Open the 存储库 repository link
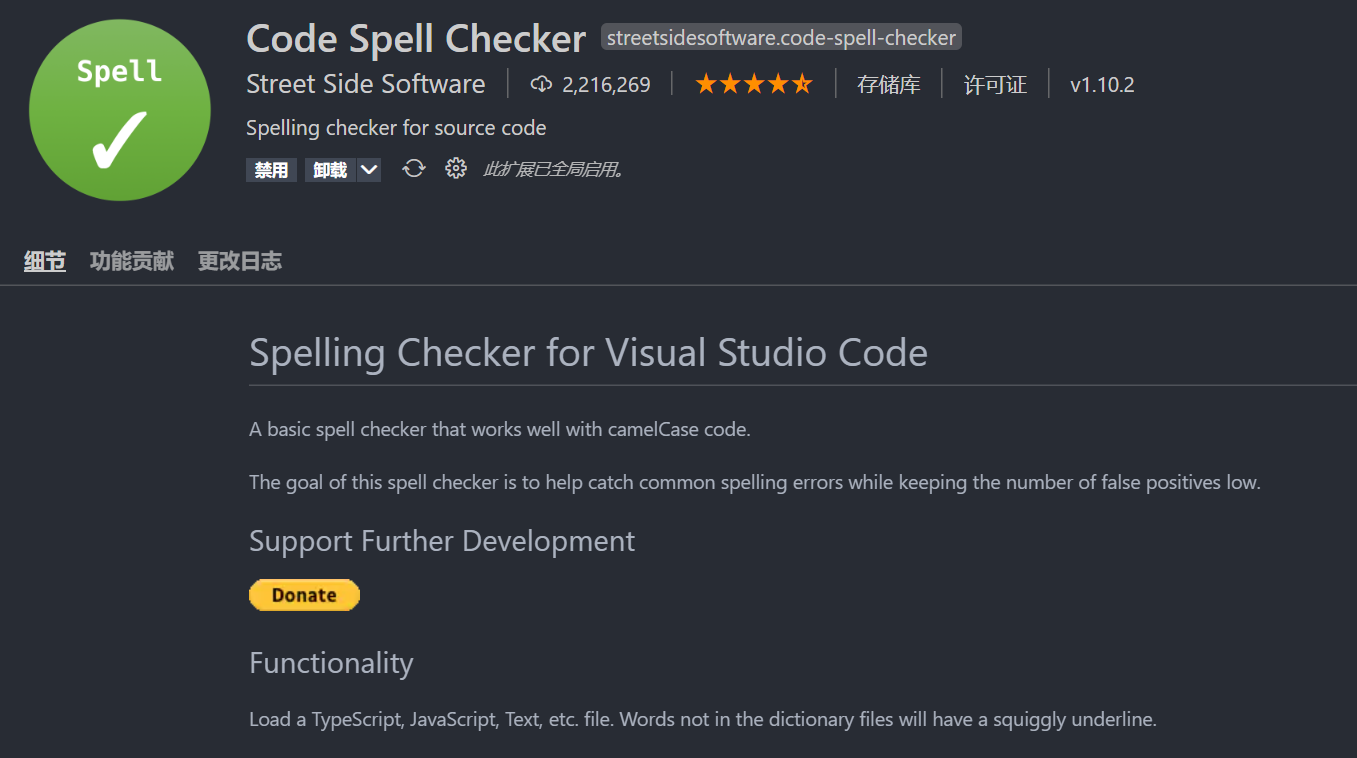 click(888, 85)
